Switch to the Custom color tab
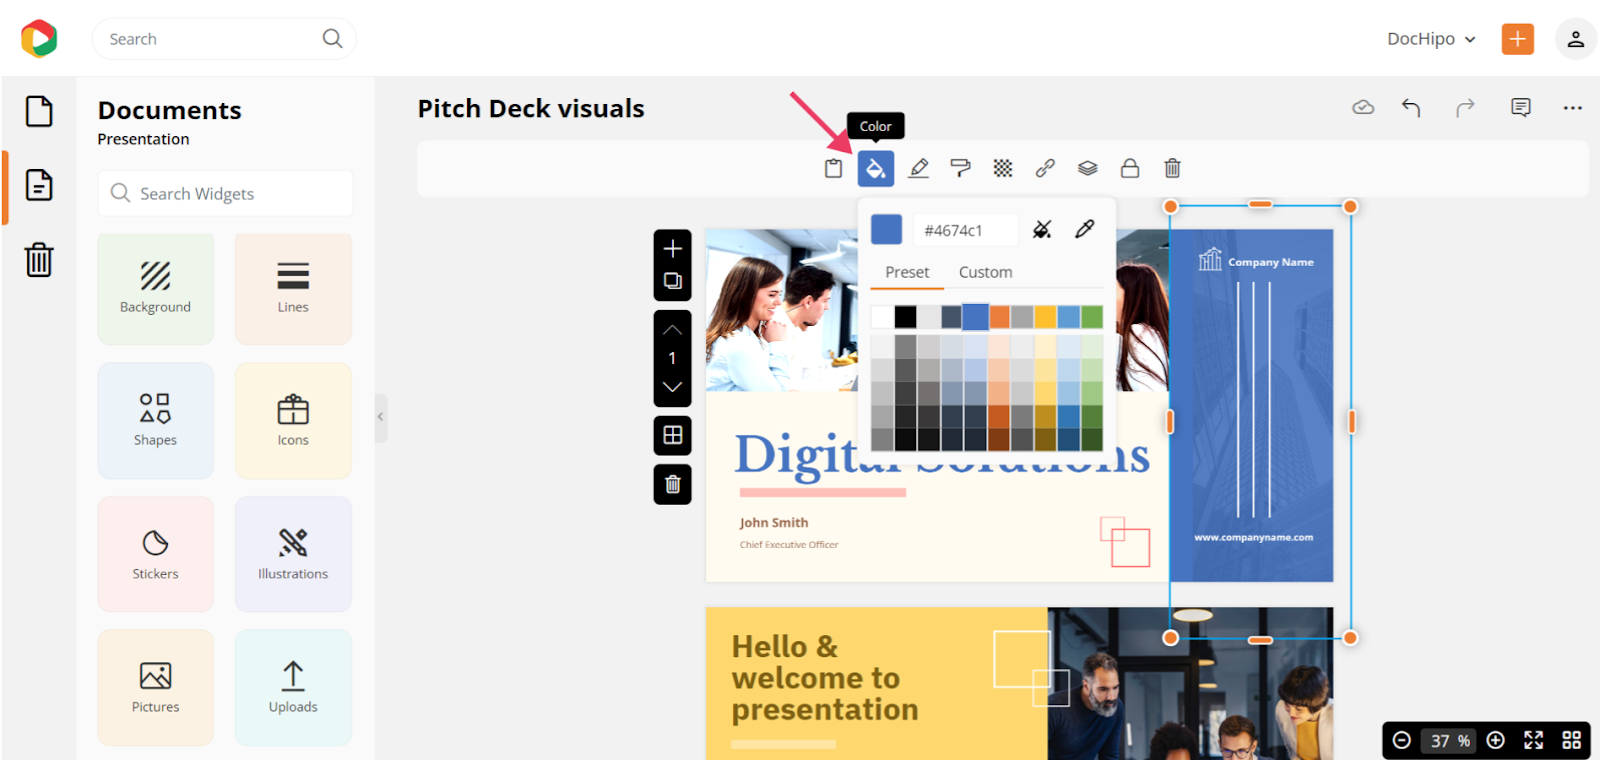1600x760 pixels. click(x=985, y=272)
